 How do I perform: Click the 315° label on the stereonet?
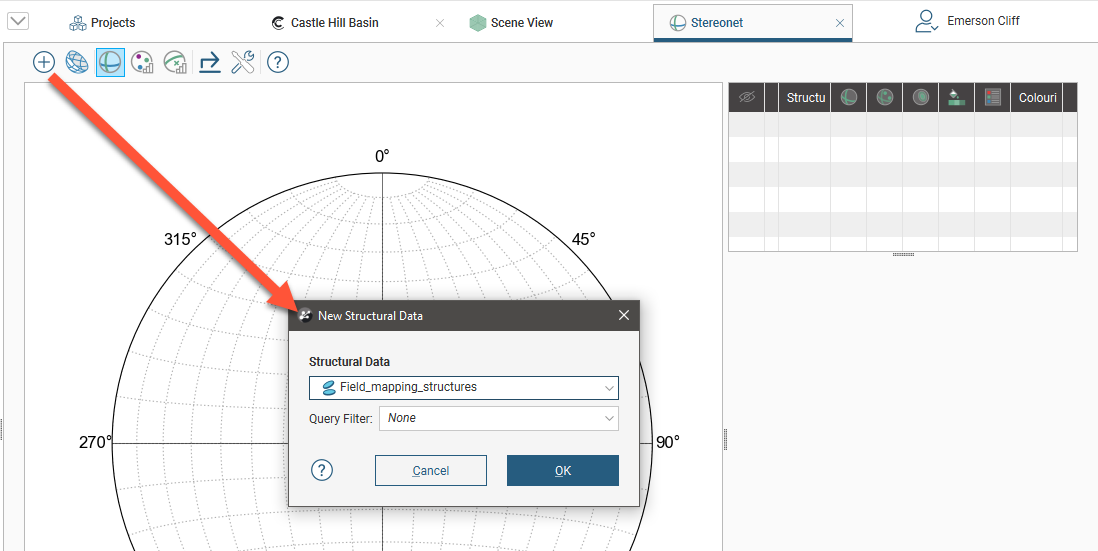(180, 239)
